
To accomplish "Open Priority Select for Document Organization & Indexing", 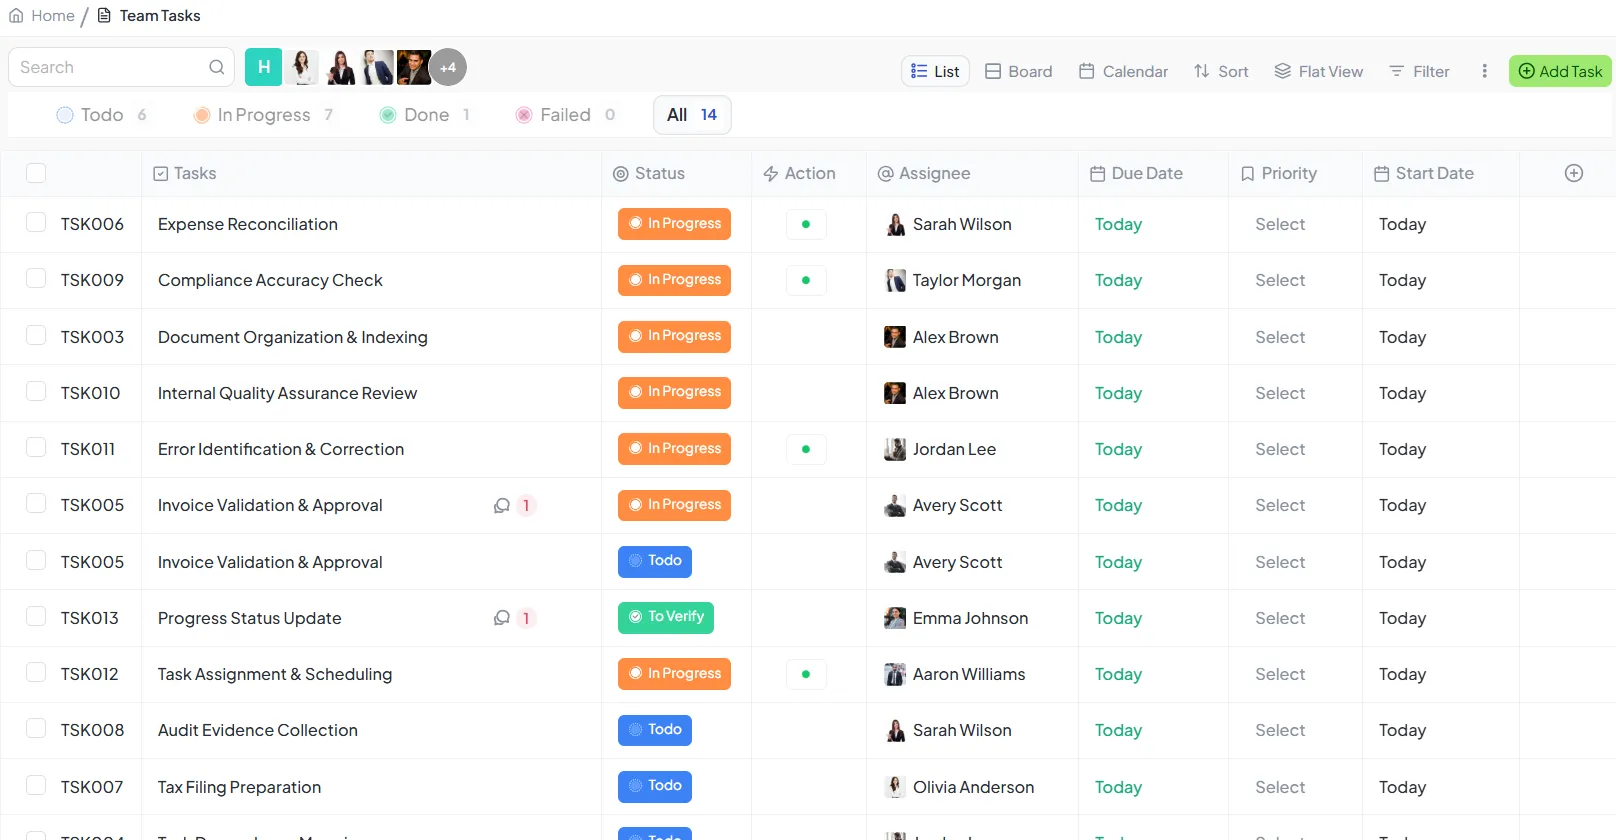I will coord(1280,338).
